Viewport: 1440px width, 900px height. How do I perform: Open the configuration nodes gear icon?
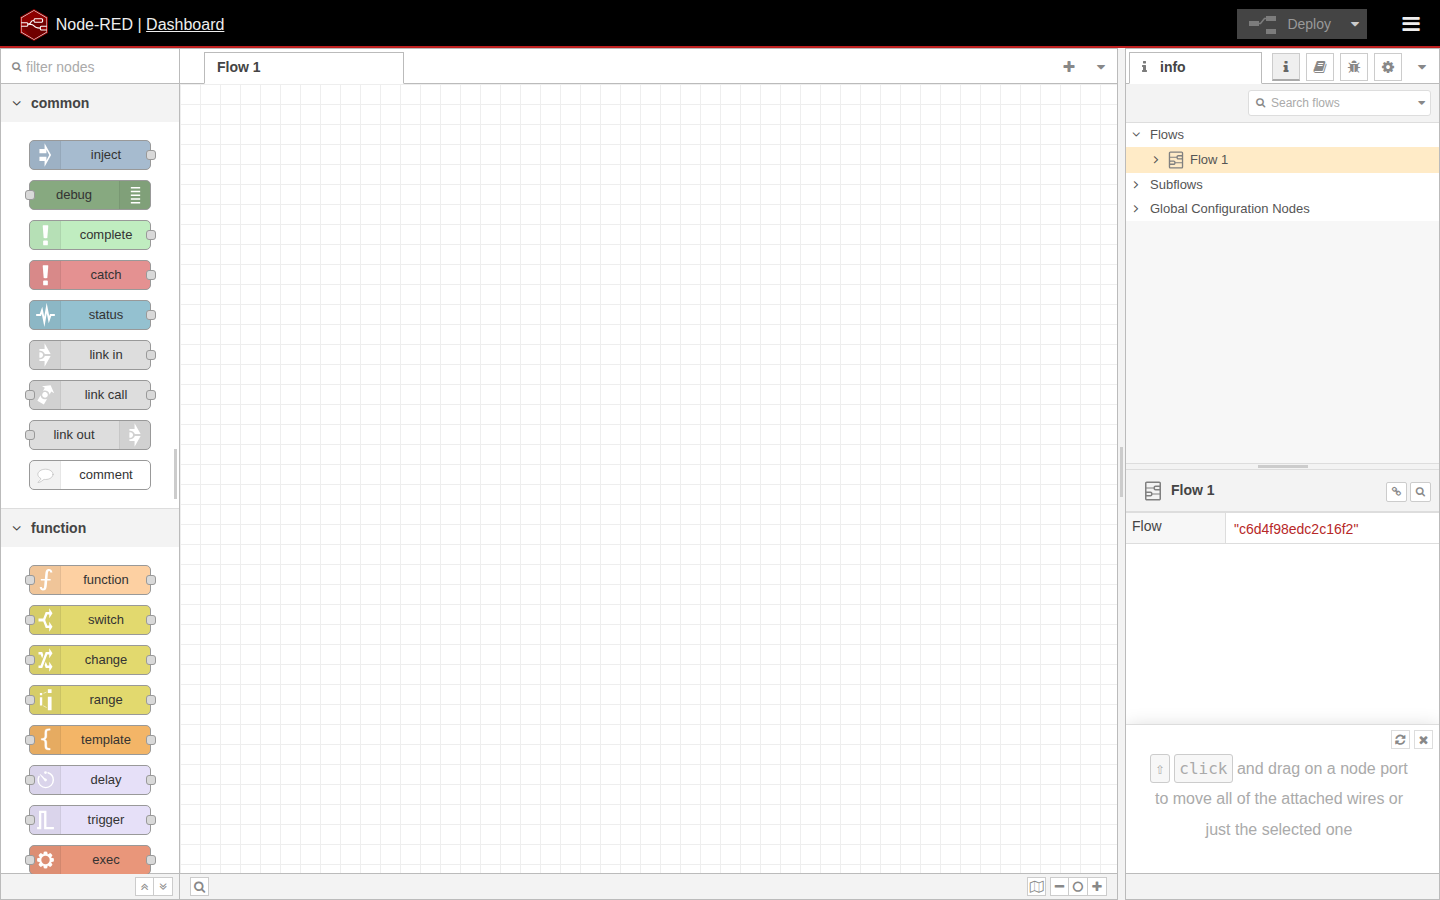pos(1387,66)
